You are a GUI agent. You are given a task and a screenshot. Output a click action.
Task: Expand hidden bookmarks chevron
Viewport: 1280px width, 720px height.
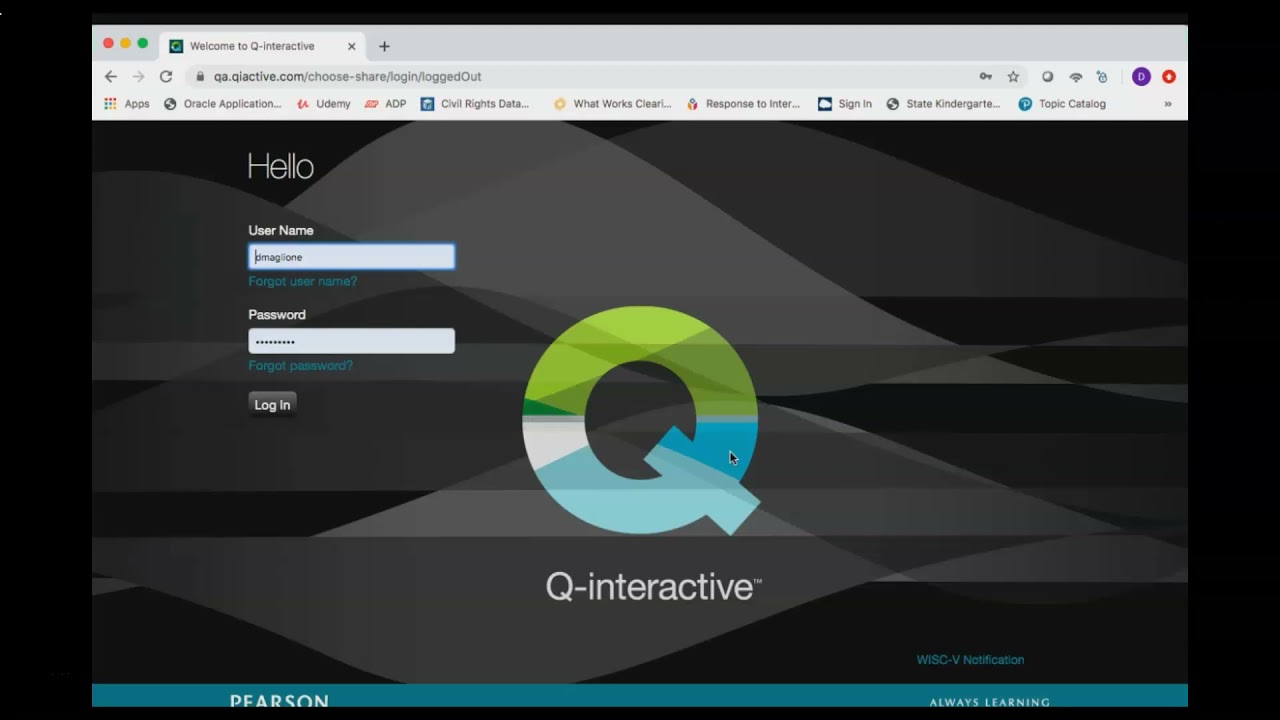pos(1167,104)
